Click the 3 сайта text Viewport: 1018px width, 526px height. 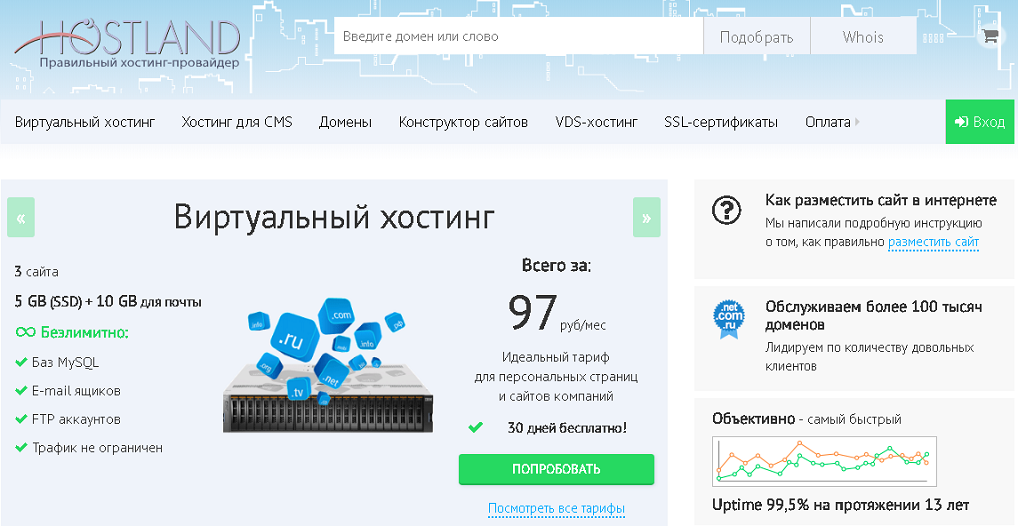(36, 271)
